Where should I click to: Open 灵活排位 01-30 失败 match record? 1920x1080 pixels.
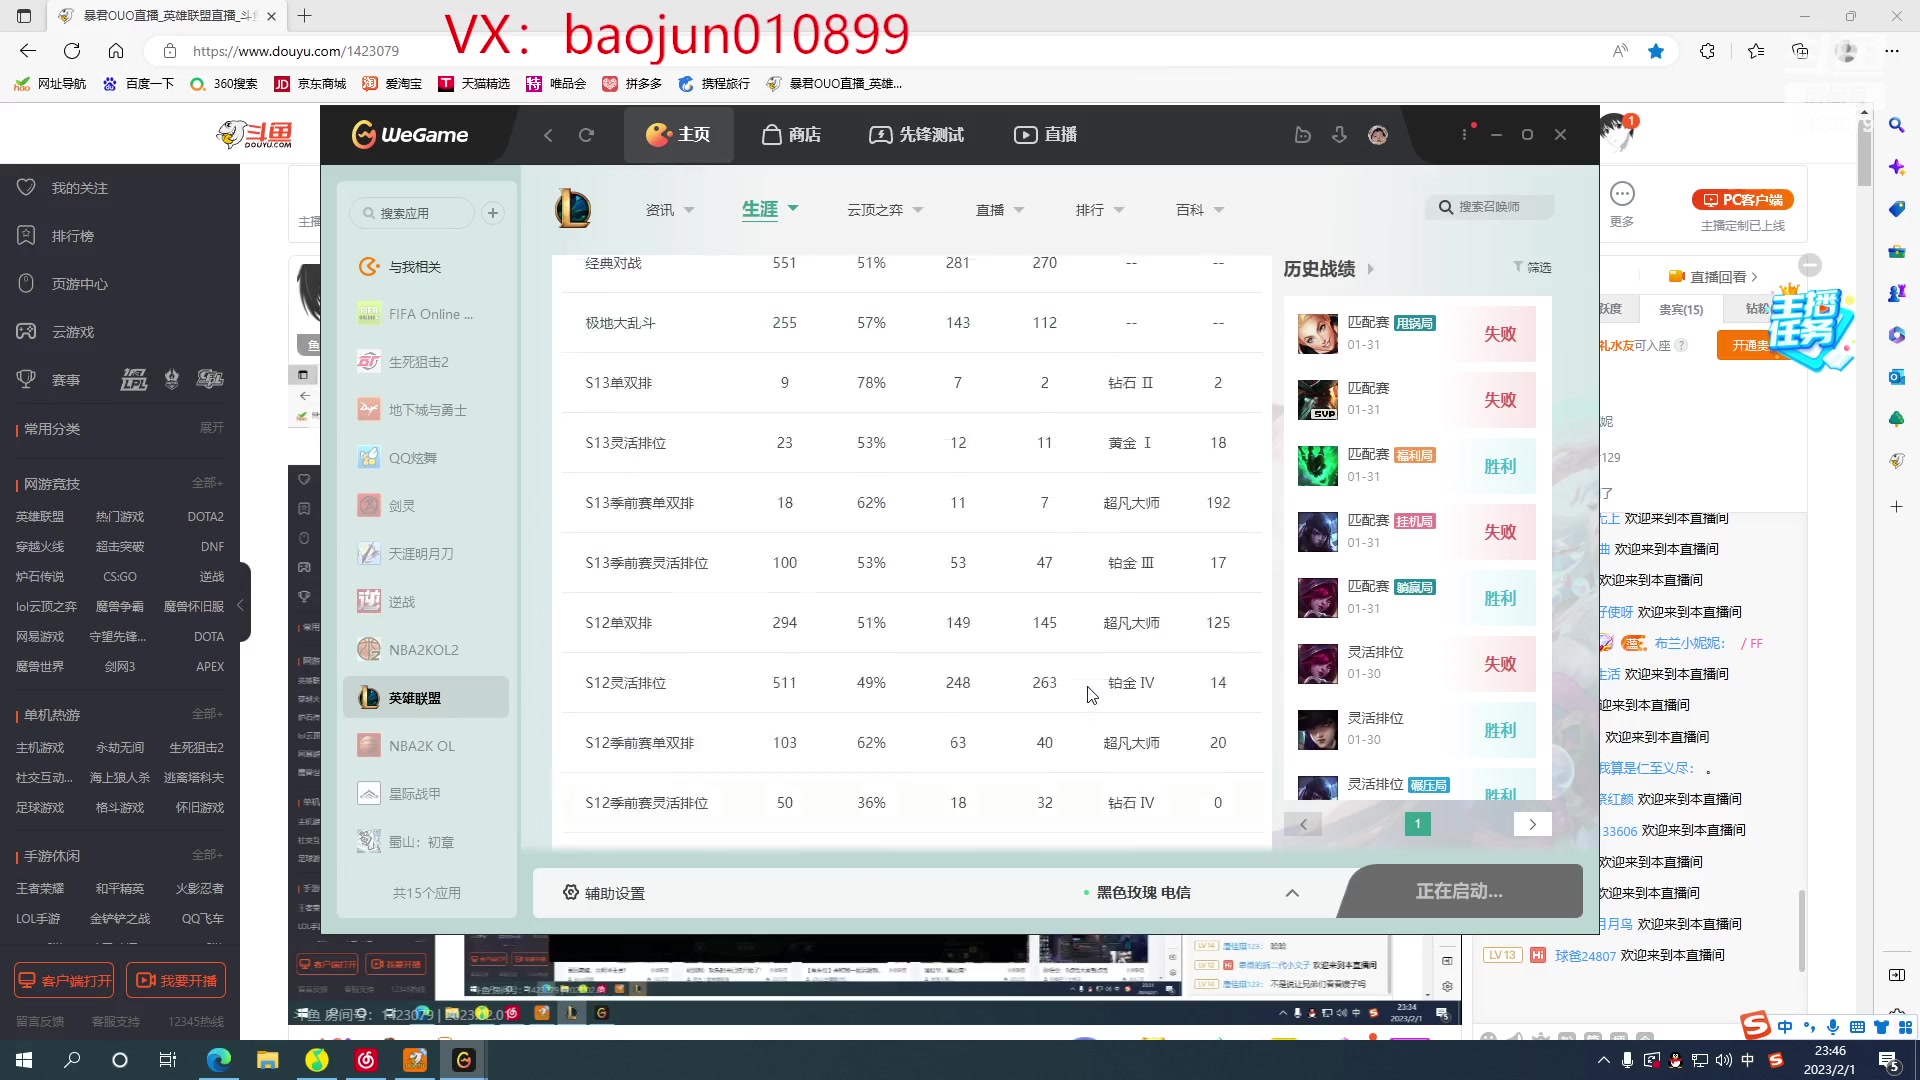[x=1416, y=664]
